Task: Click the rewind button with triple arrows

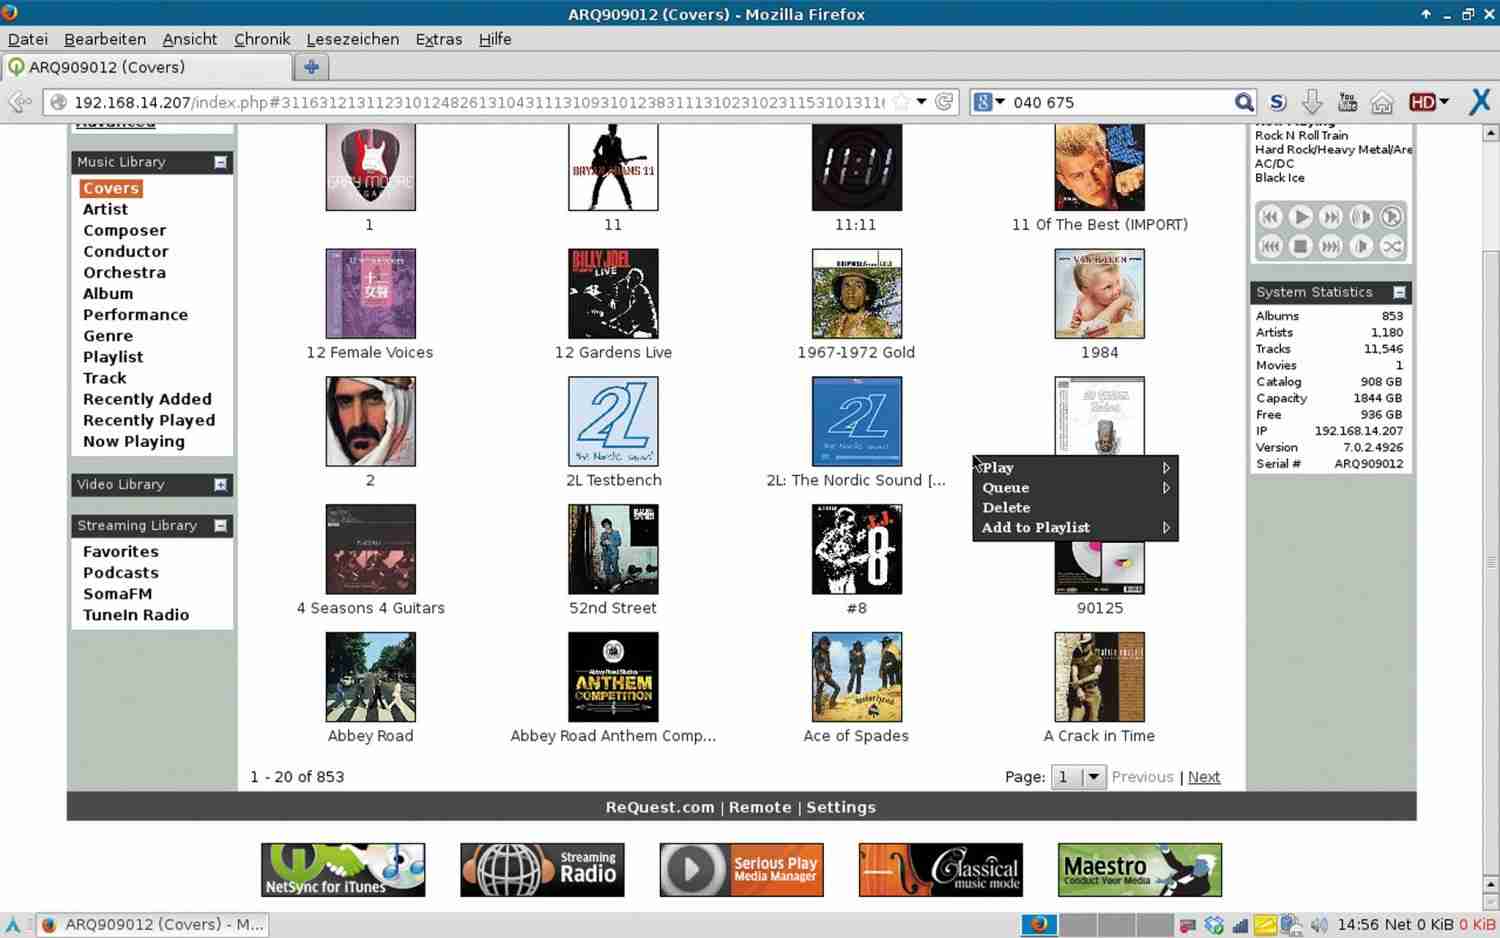Action: (x=1270, y=246)
